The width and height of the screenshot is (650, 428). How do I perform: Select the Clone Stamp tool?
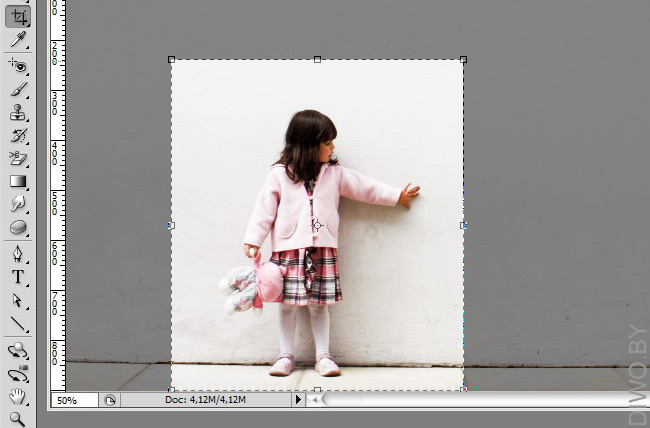18,112
